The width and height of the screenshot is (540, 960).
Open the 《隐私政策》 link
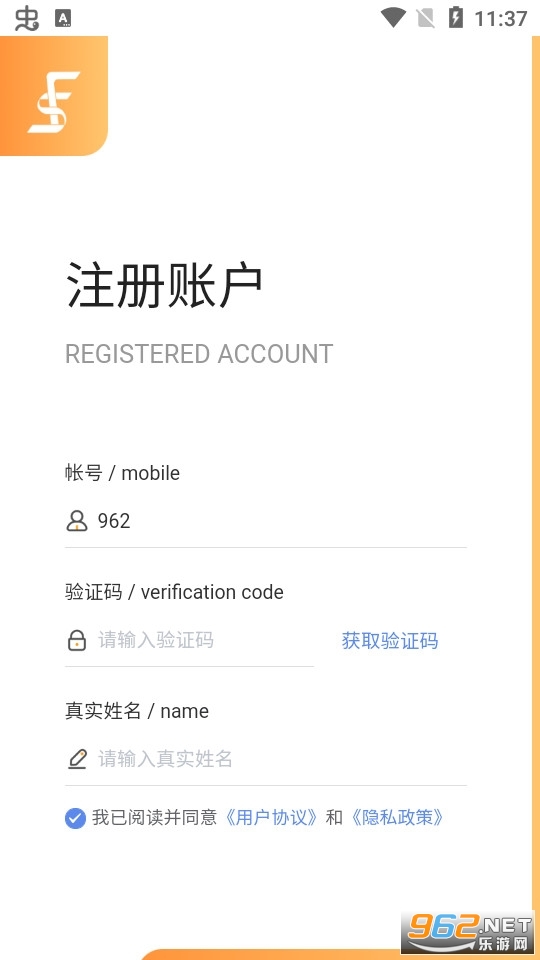pyautogui.click(x=396, y=817)
